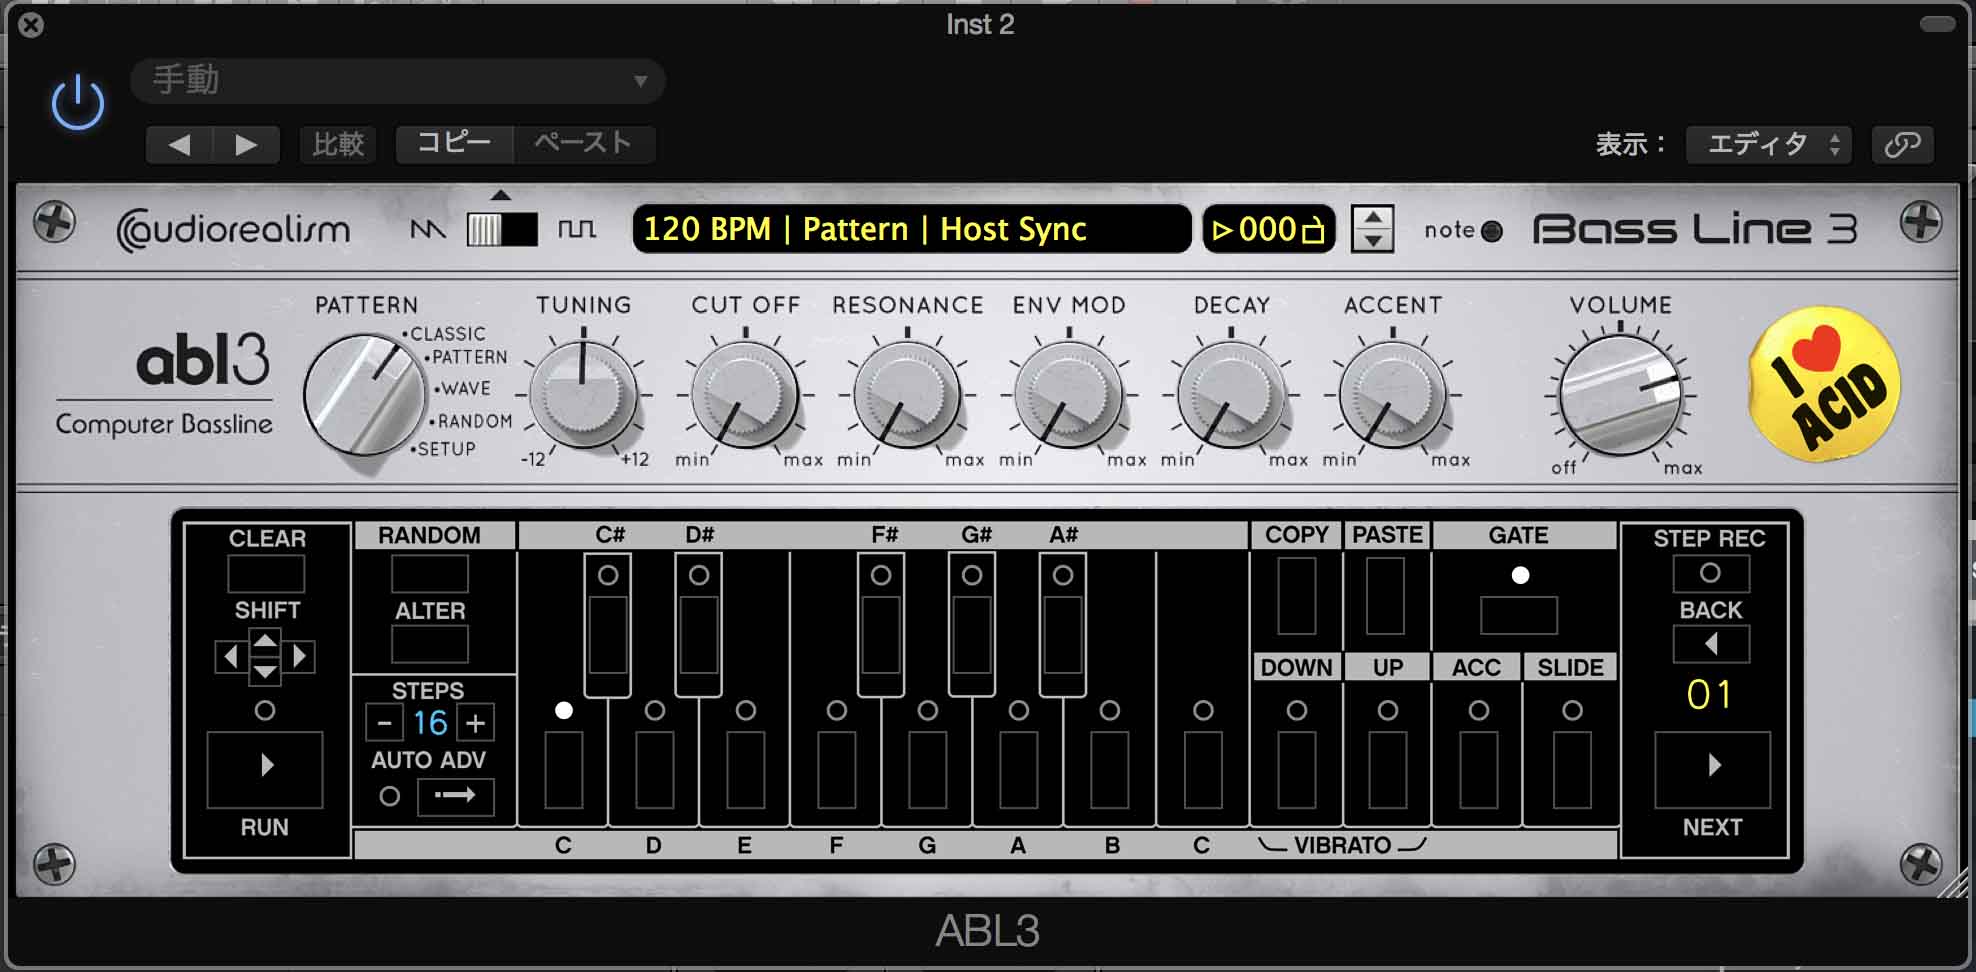Click the C# black key
This screenshot has width=1976, height=972.
click(608, 636)
